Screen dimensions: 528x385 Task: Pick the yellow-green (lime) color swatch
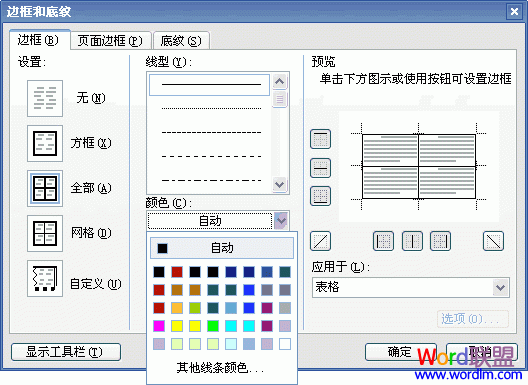195,308
